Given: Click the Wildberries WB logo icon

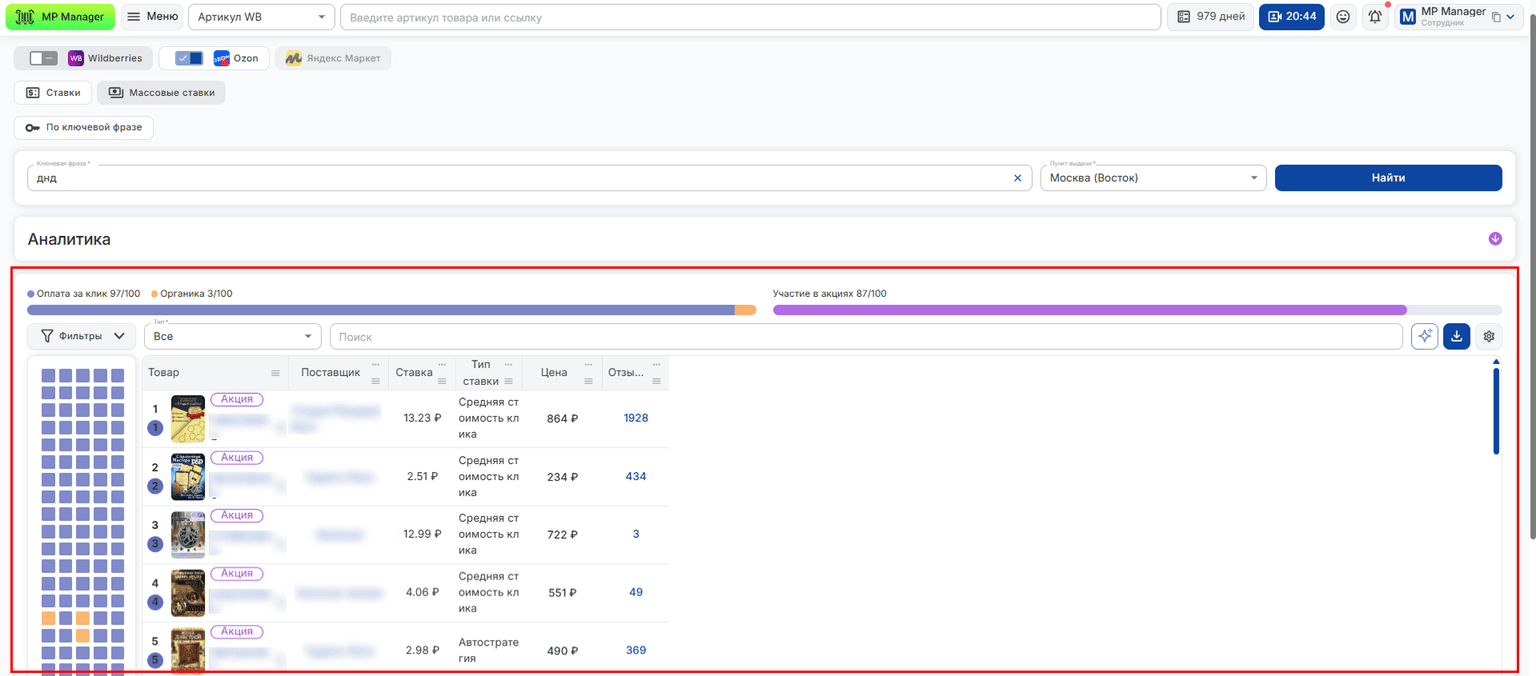Looking at the screenshot, I should [76, 58].
